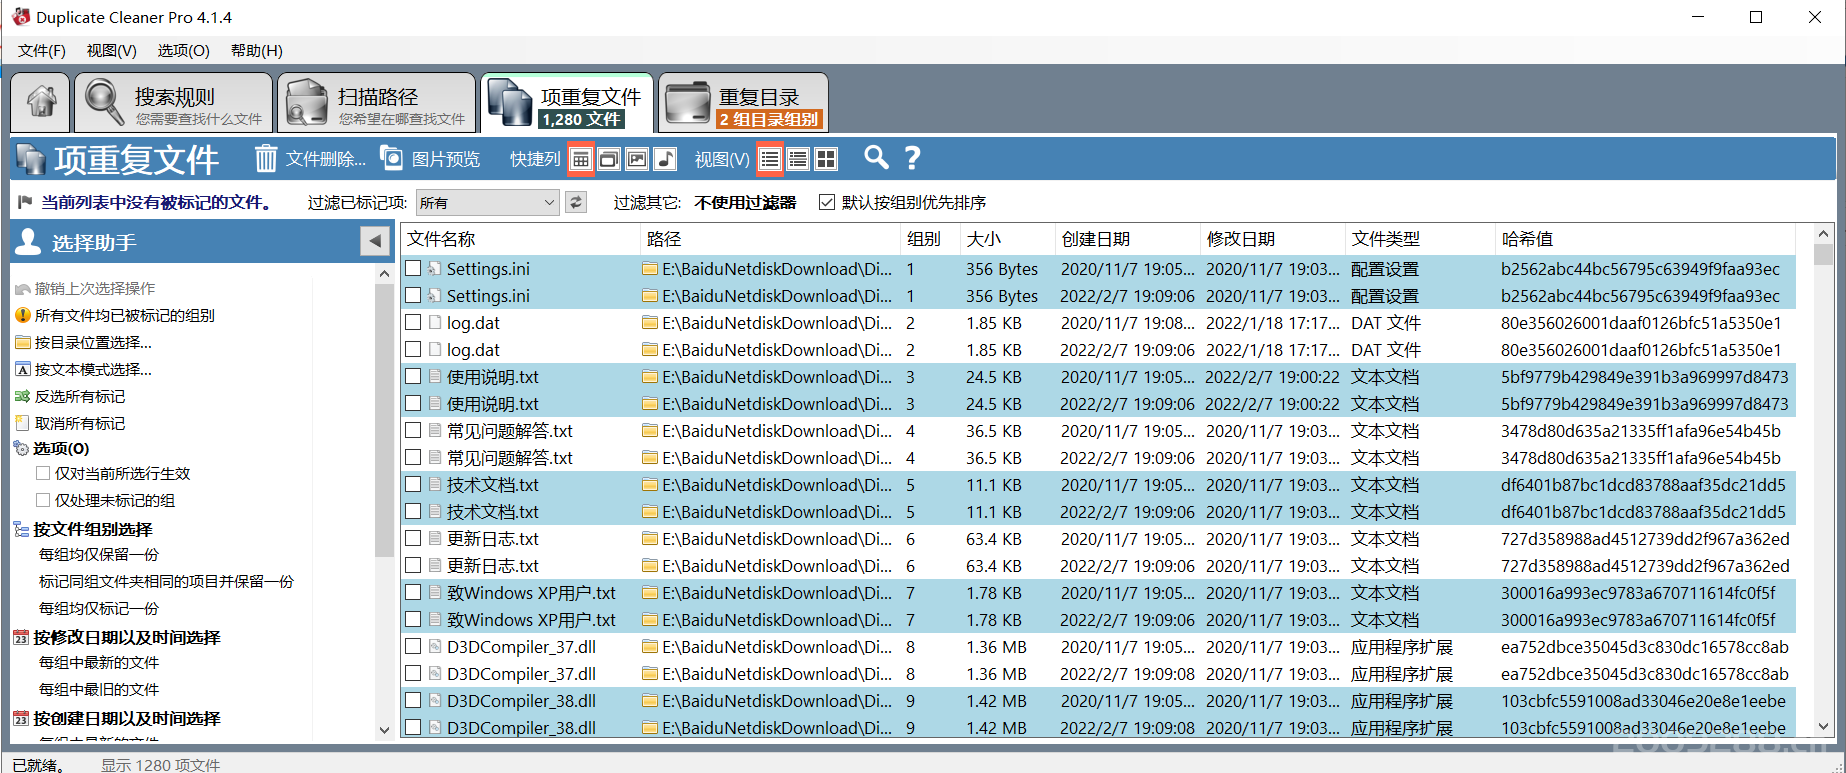Click the magnifier search icon in toolbar
Screen dimensions: 1846x773
876,158
